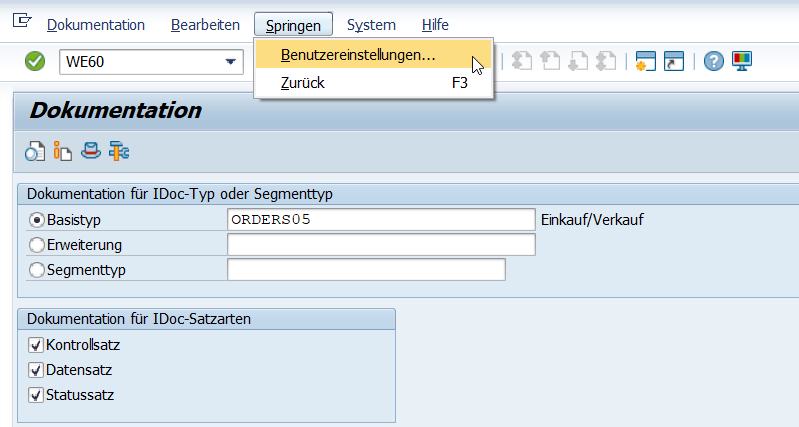Screen dimensions: 799x427
Task: Open the blue Help question mark icon
Action: (714, 61)
